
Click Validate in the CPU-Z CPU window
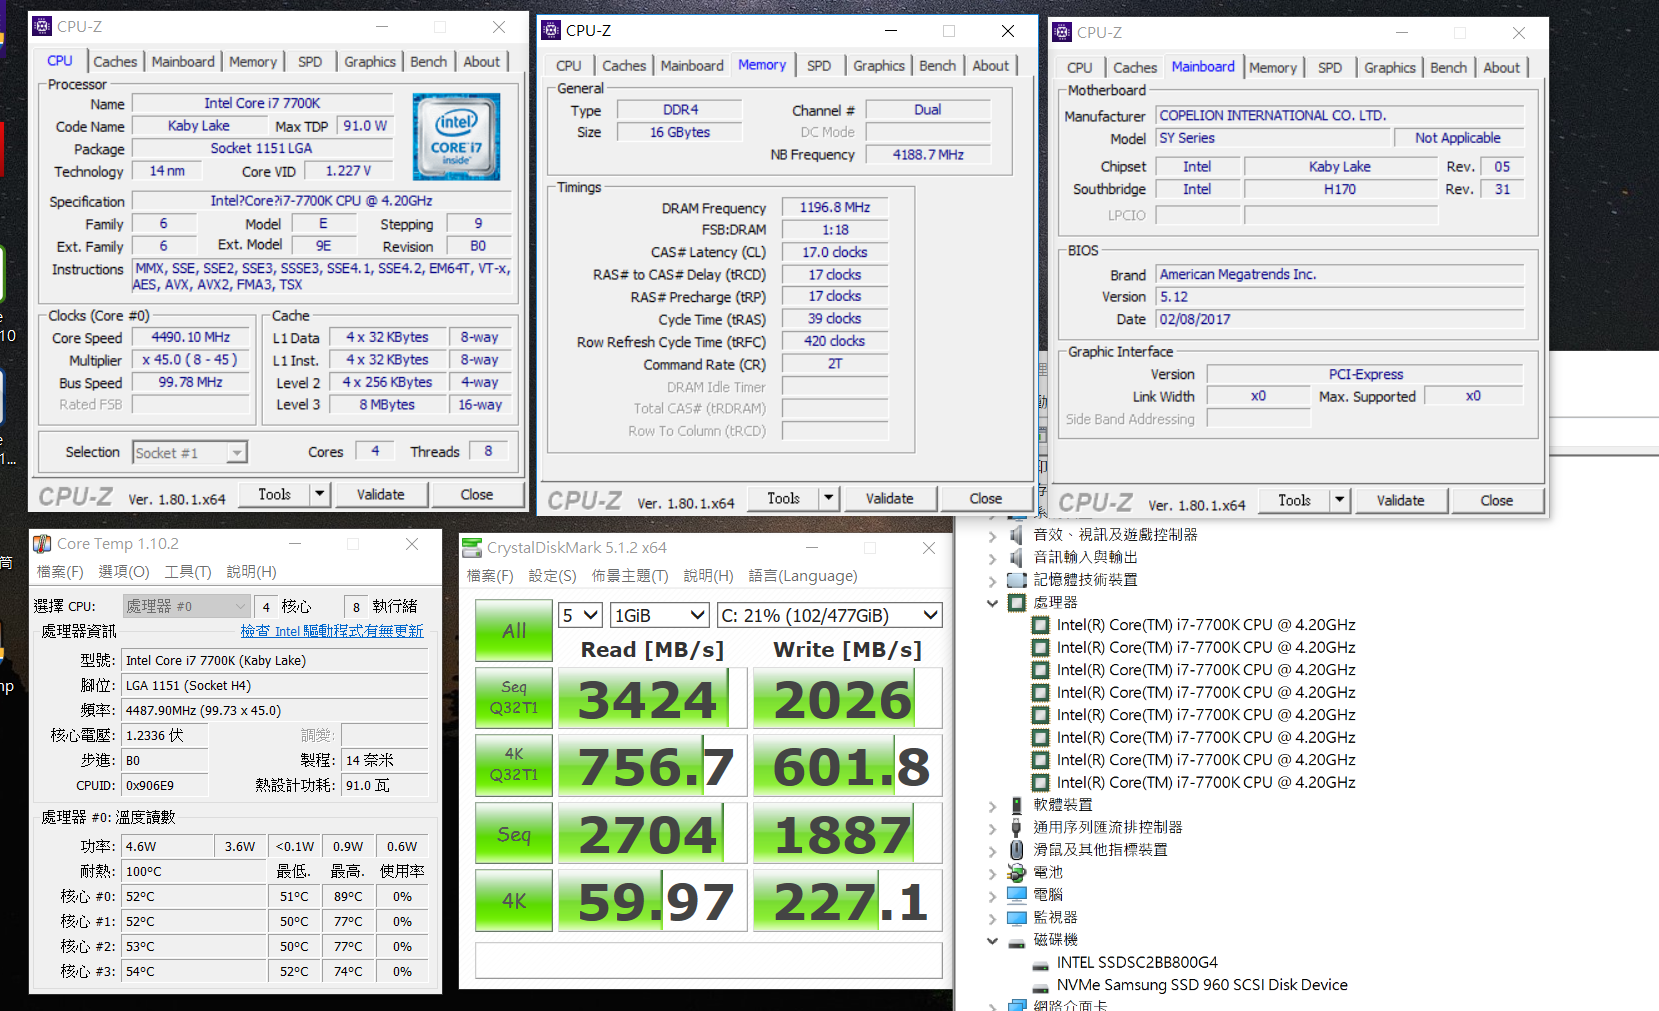[381, 494]
